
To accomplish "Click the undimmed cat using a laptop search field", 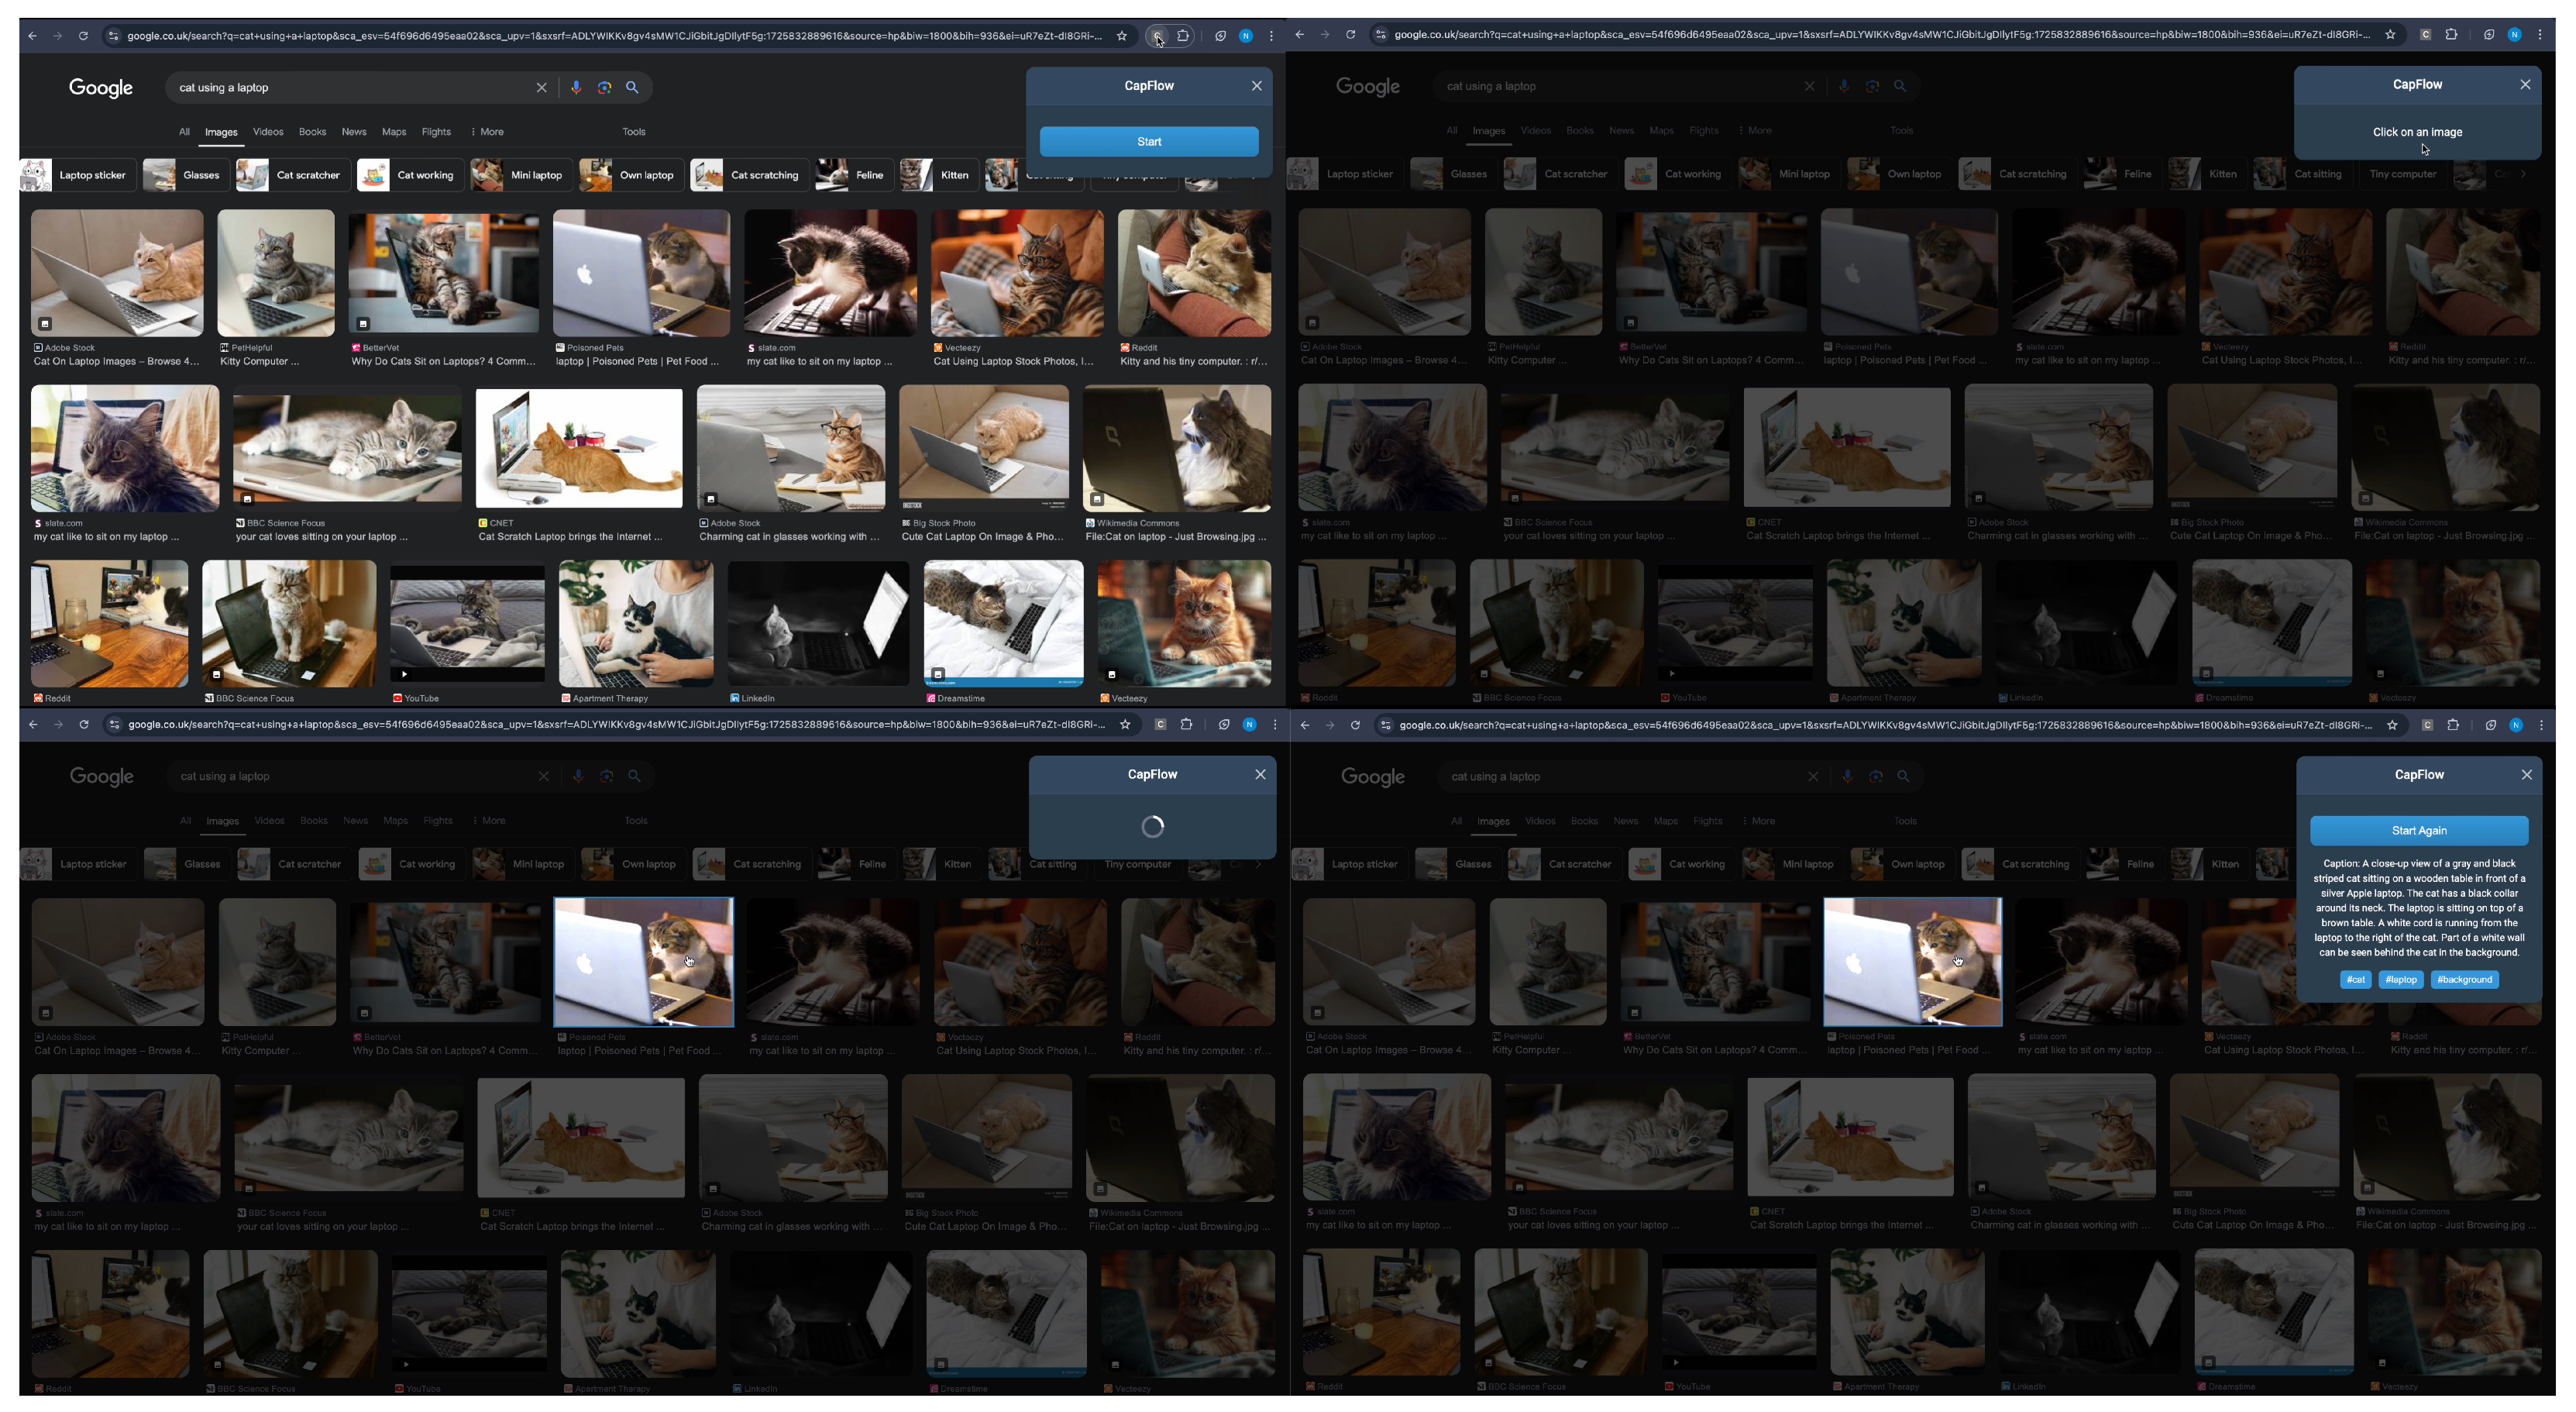I will 350,87.
